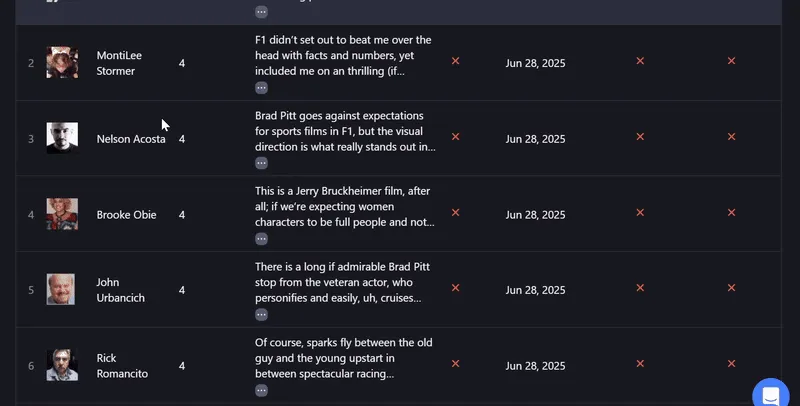
Task: Click the rightmost red X in Rick Romancito's row
Action: coord(732,364)
